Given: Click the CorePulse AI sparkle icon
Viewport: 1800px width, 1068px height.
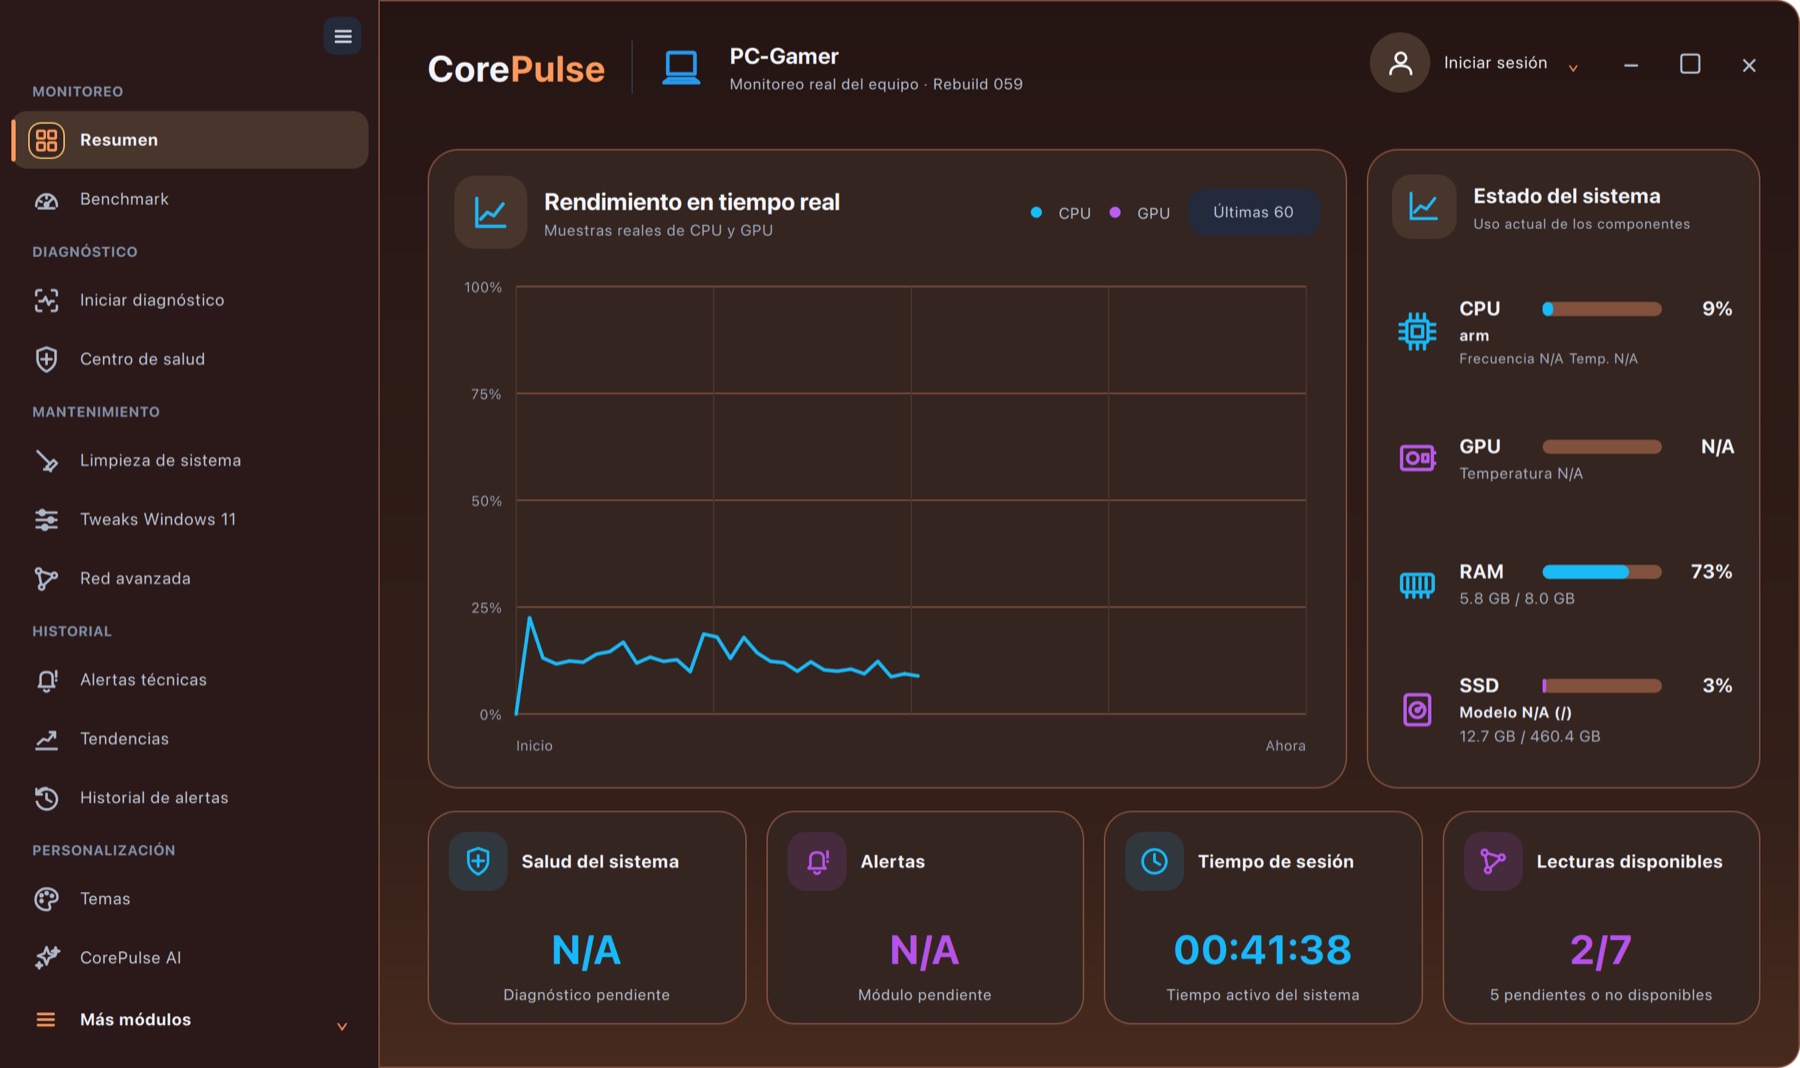Looking at the screenshot, I should [x=46, y=958].
